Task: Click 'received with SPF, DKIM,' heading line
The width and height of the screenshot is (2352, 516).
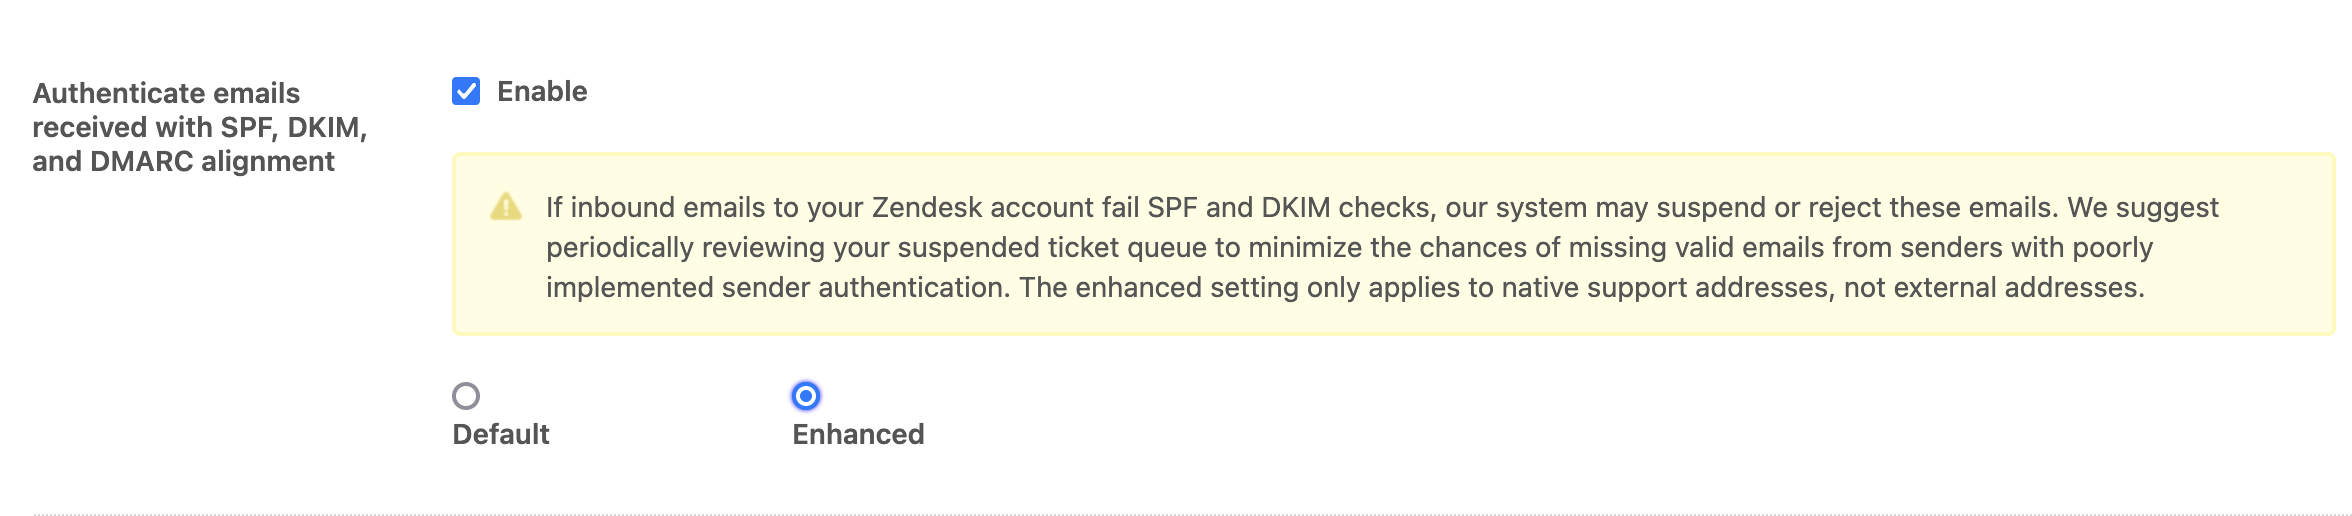Action: (199, 127)
